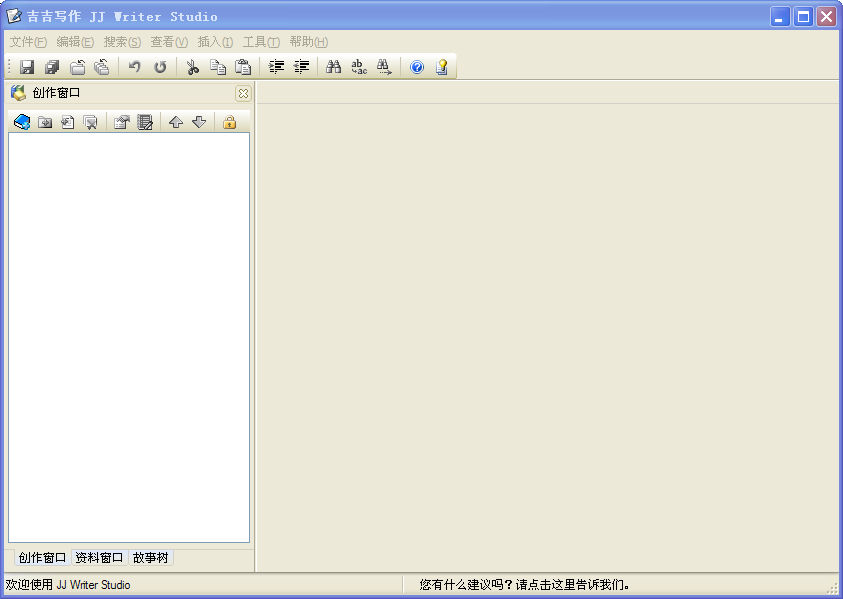The image size is (843, 599).
Task: Cut selection with the scissors icon
Action: 192,66
